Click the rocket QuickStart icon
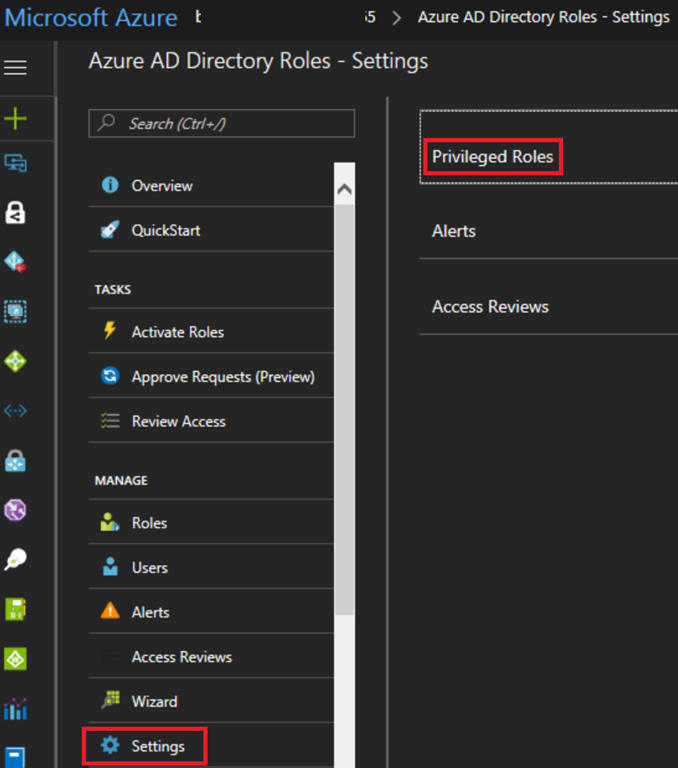 (110, 230)
